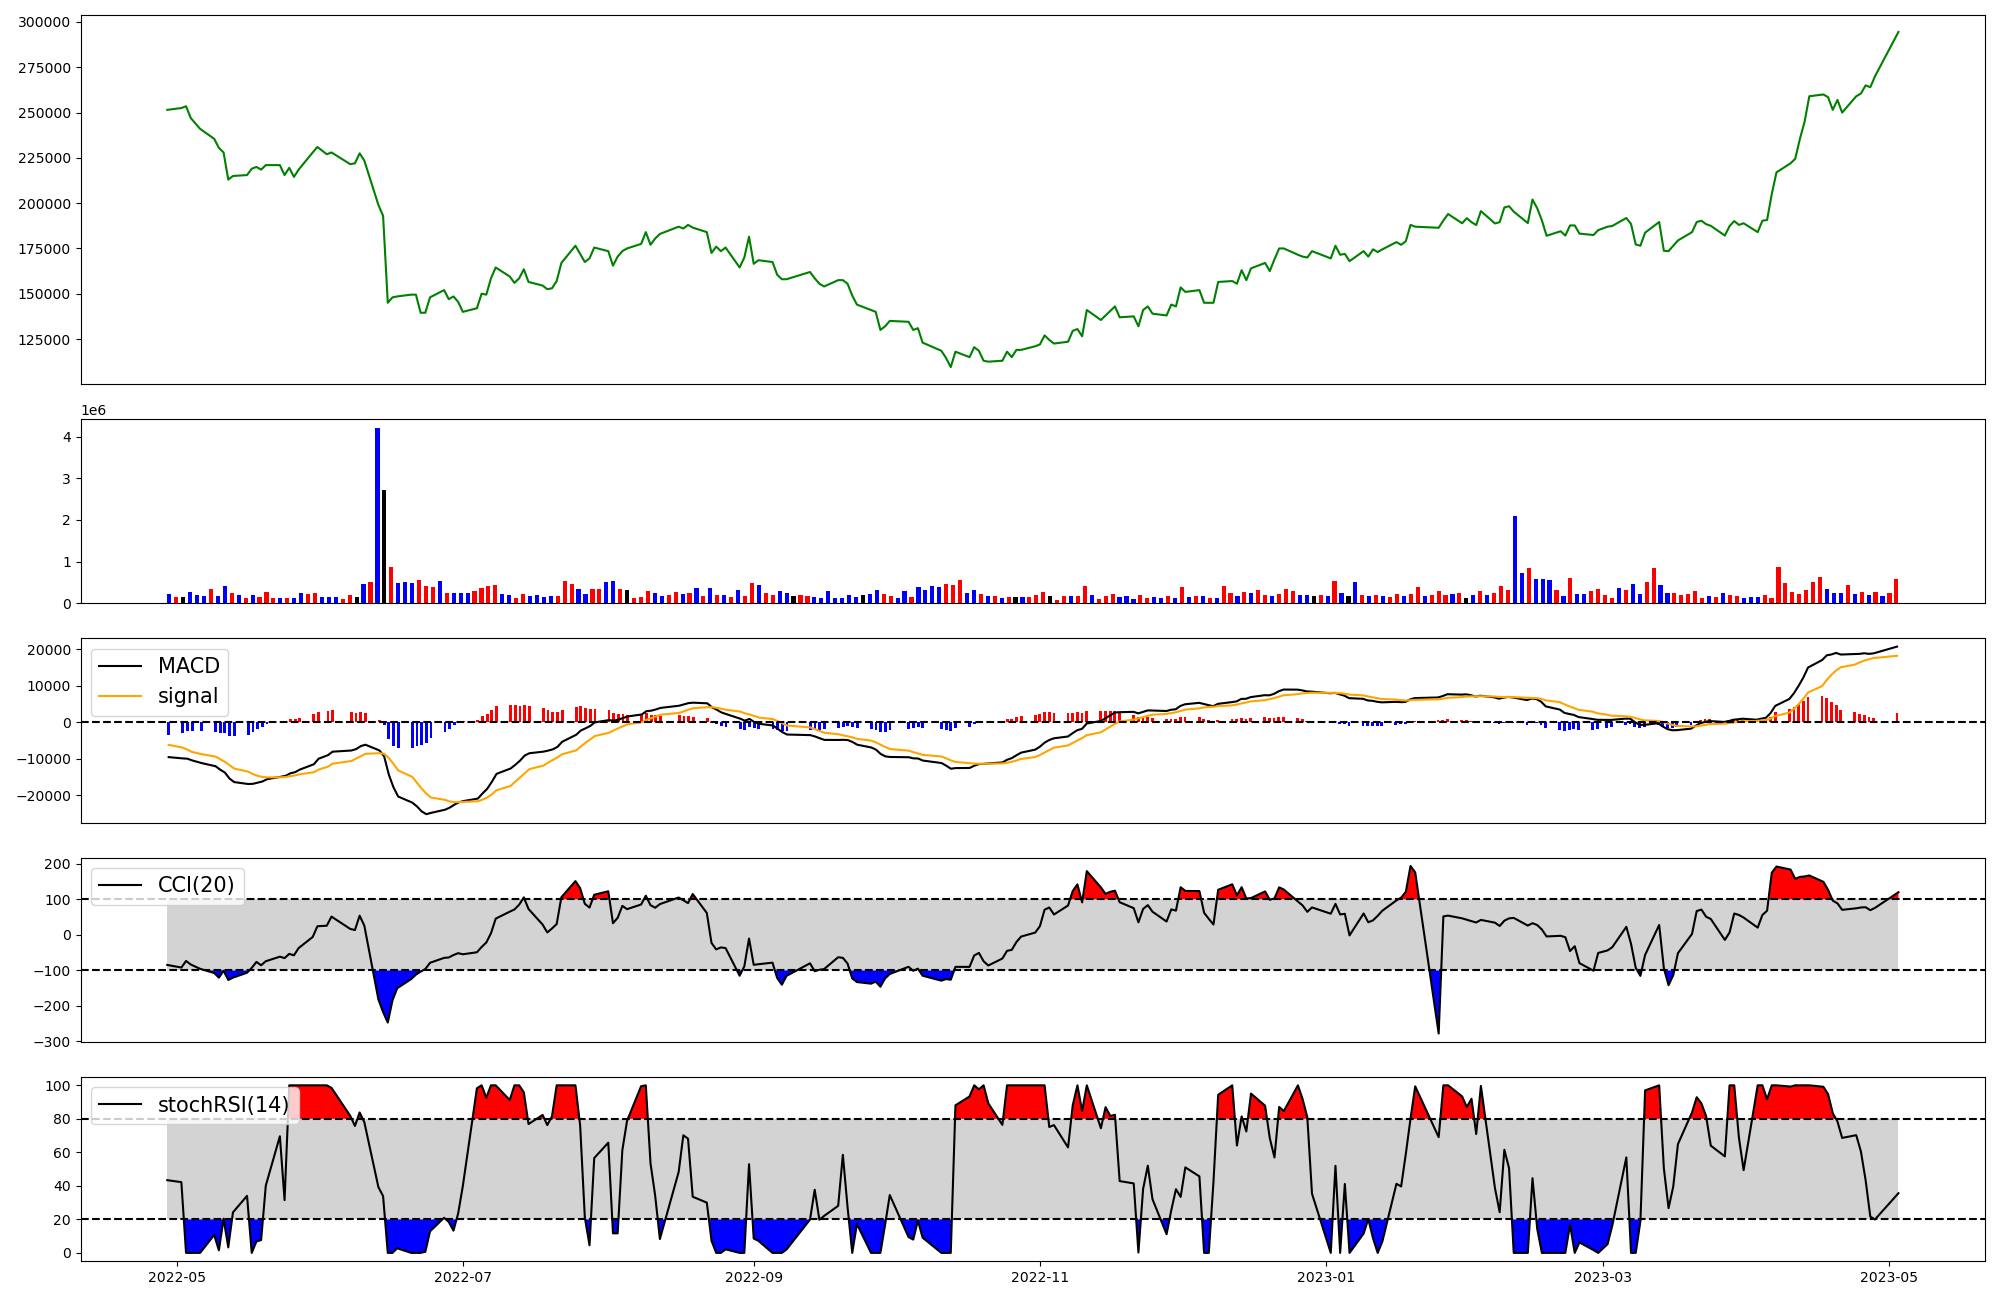Click the MACD legend label

click(188, 666)
